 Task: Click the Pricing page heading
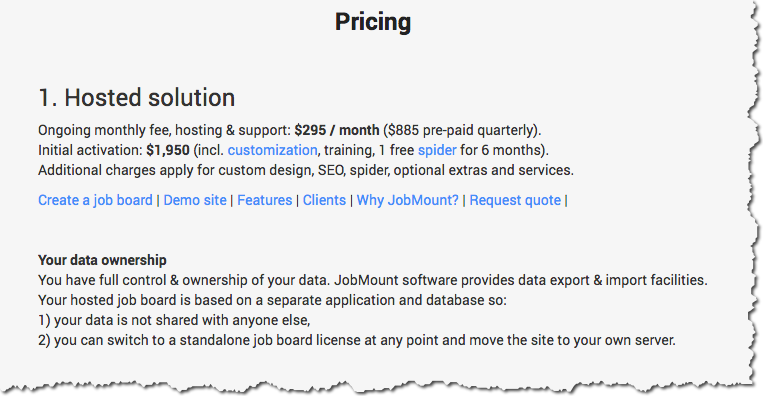373,22
